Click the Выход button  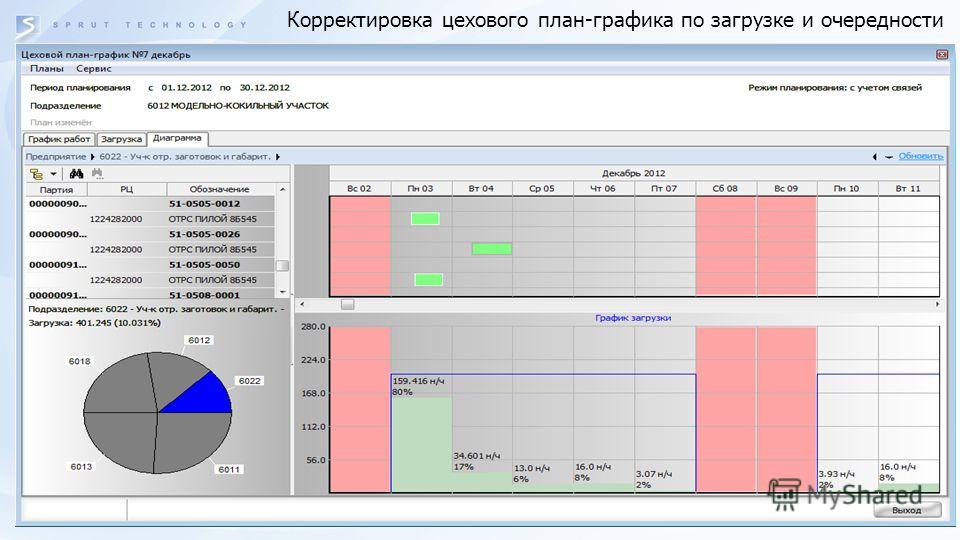[907, 510]
